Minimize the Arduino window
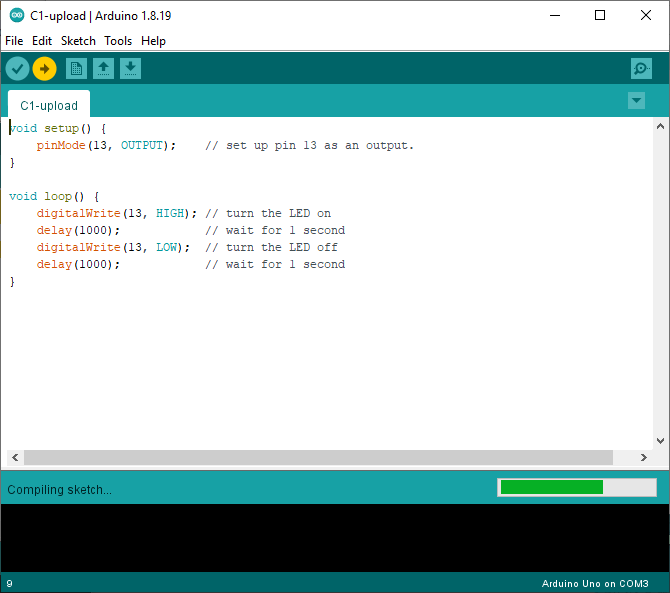670x593 pixels. click(555, 15)
